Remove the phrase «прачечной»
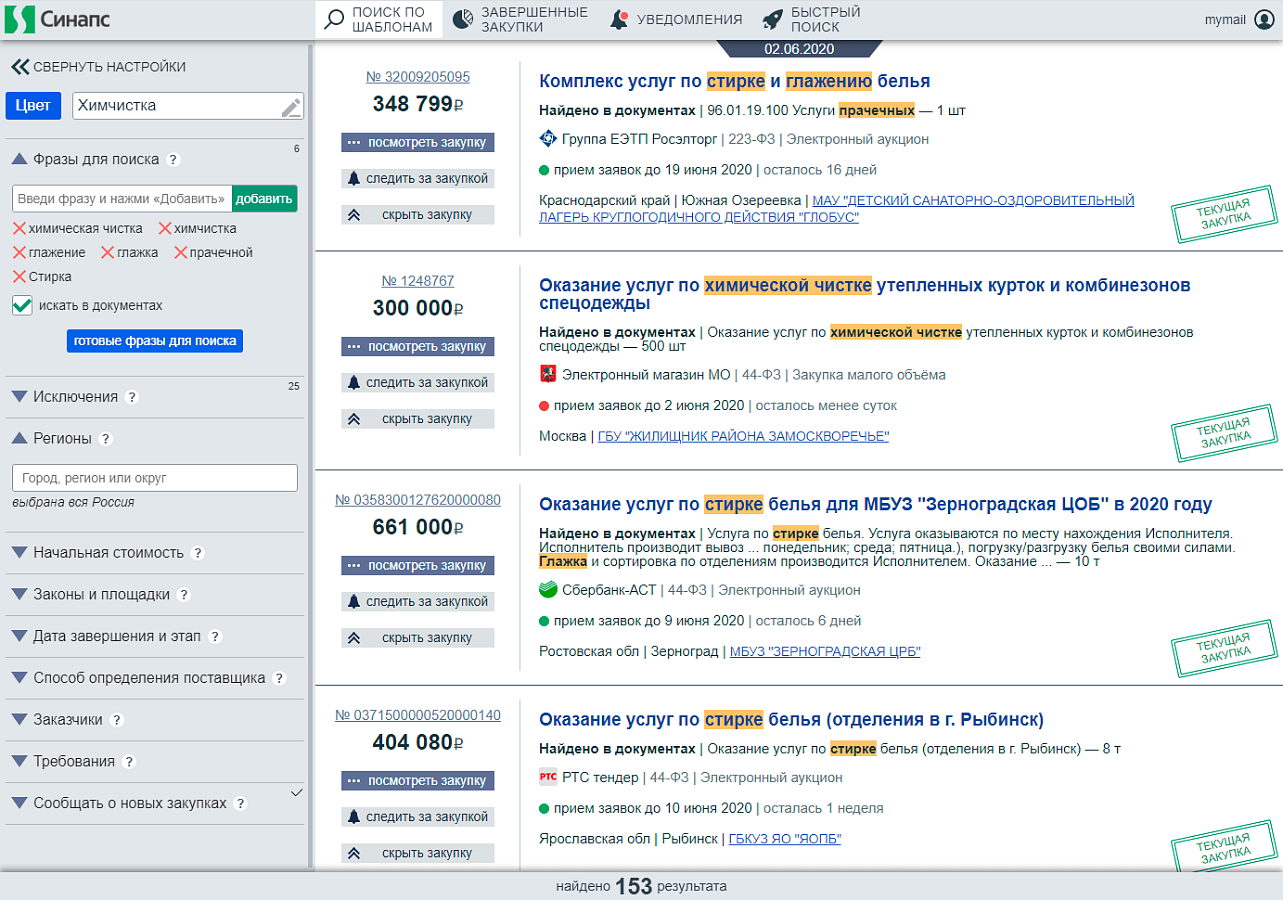 pos(181,253)
